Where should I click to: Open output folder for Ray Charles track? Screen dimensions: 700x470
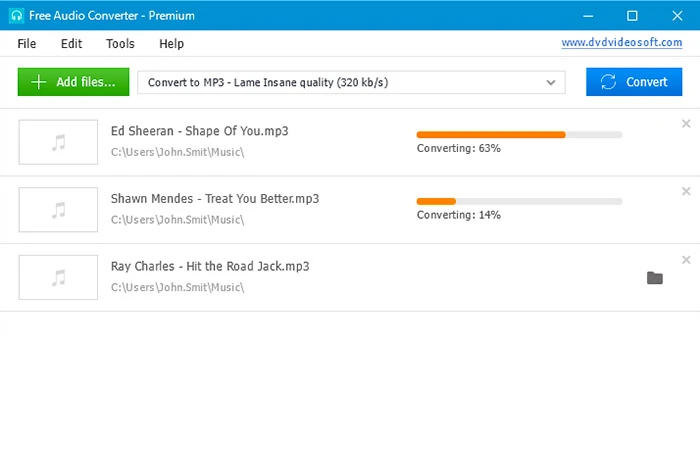pyautogui.click(x=655, y=278)
